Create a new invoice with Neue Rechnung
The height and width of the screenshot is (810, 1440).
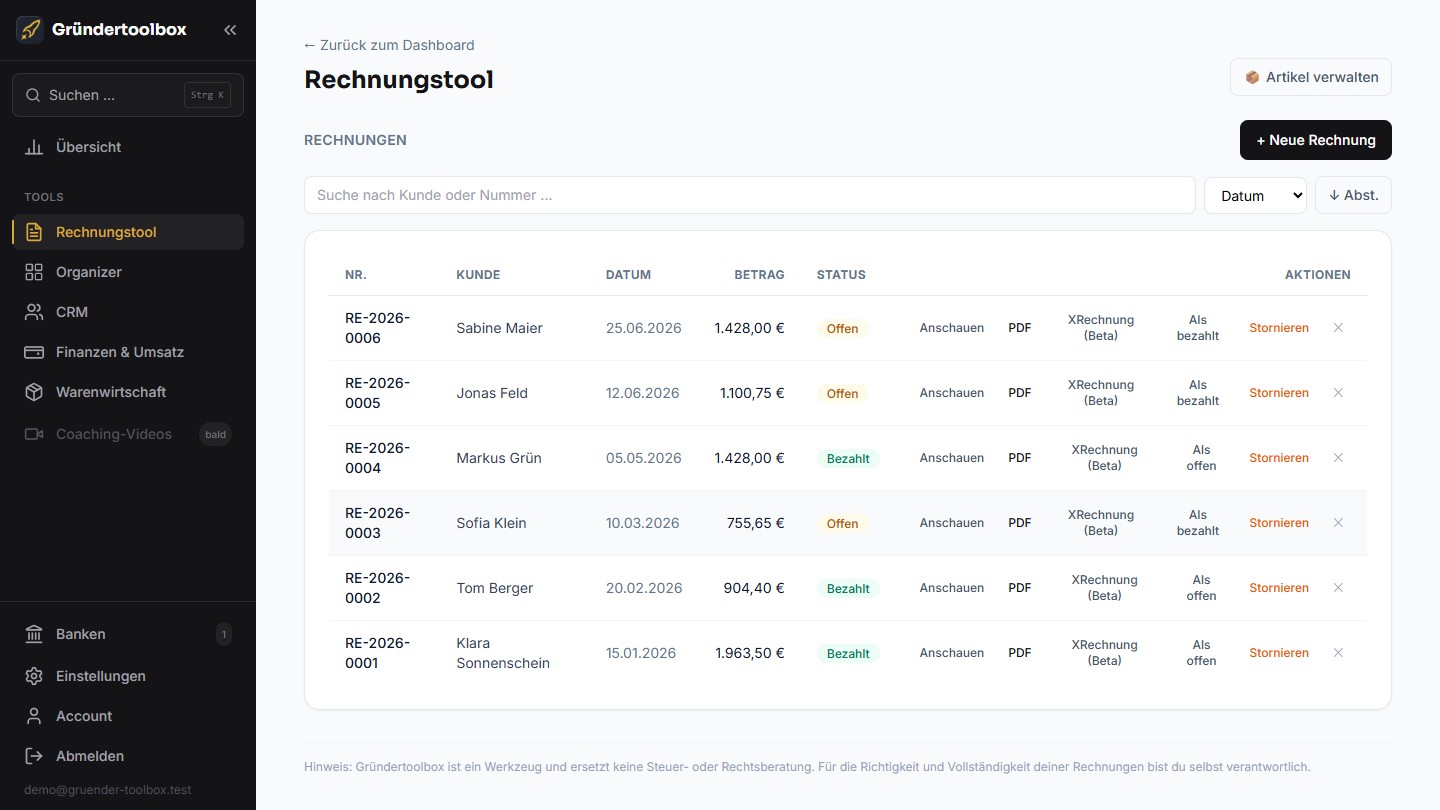pos(1316,140)
